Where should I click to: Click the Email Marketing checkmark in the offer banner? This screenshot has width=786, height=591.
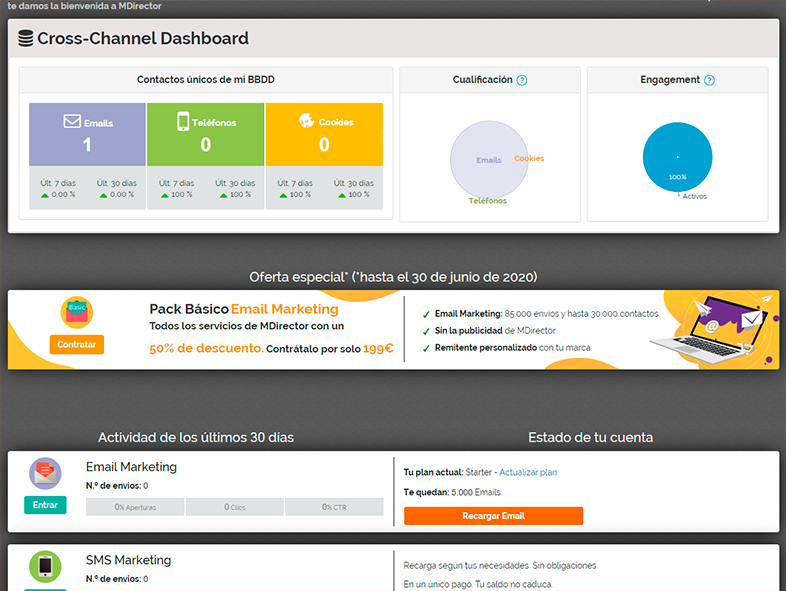pos(426,314)
